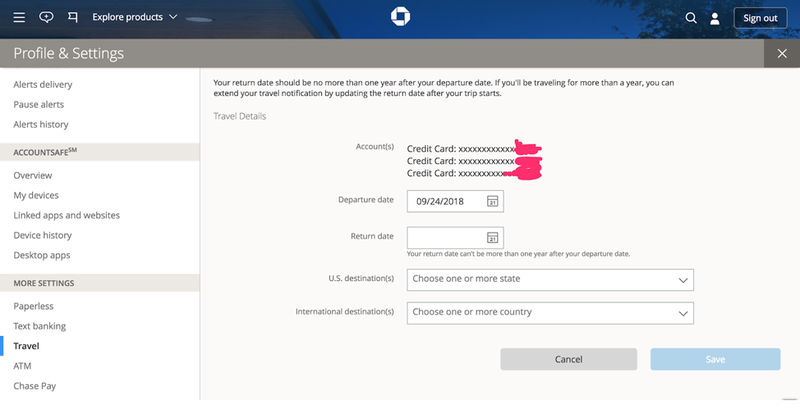Click the 'International destination(s)' label
This screenshot has height=409, width=800.
[x=344, y=312]
